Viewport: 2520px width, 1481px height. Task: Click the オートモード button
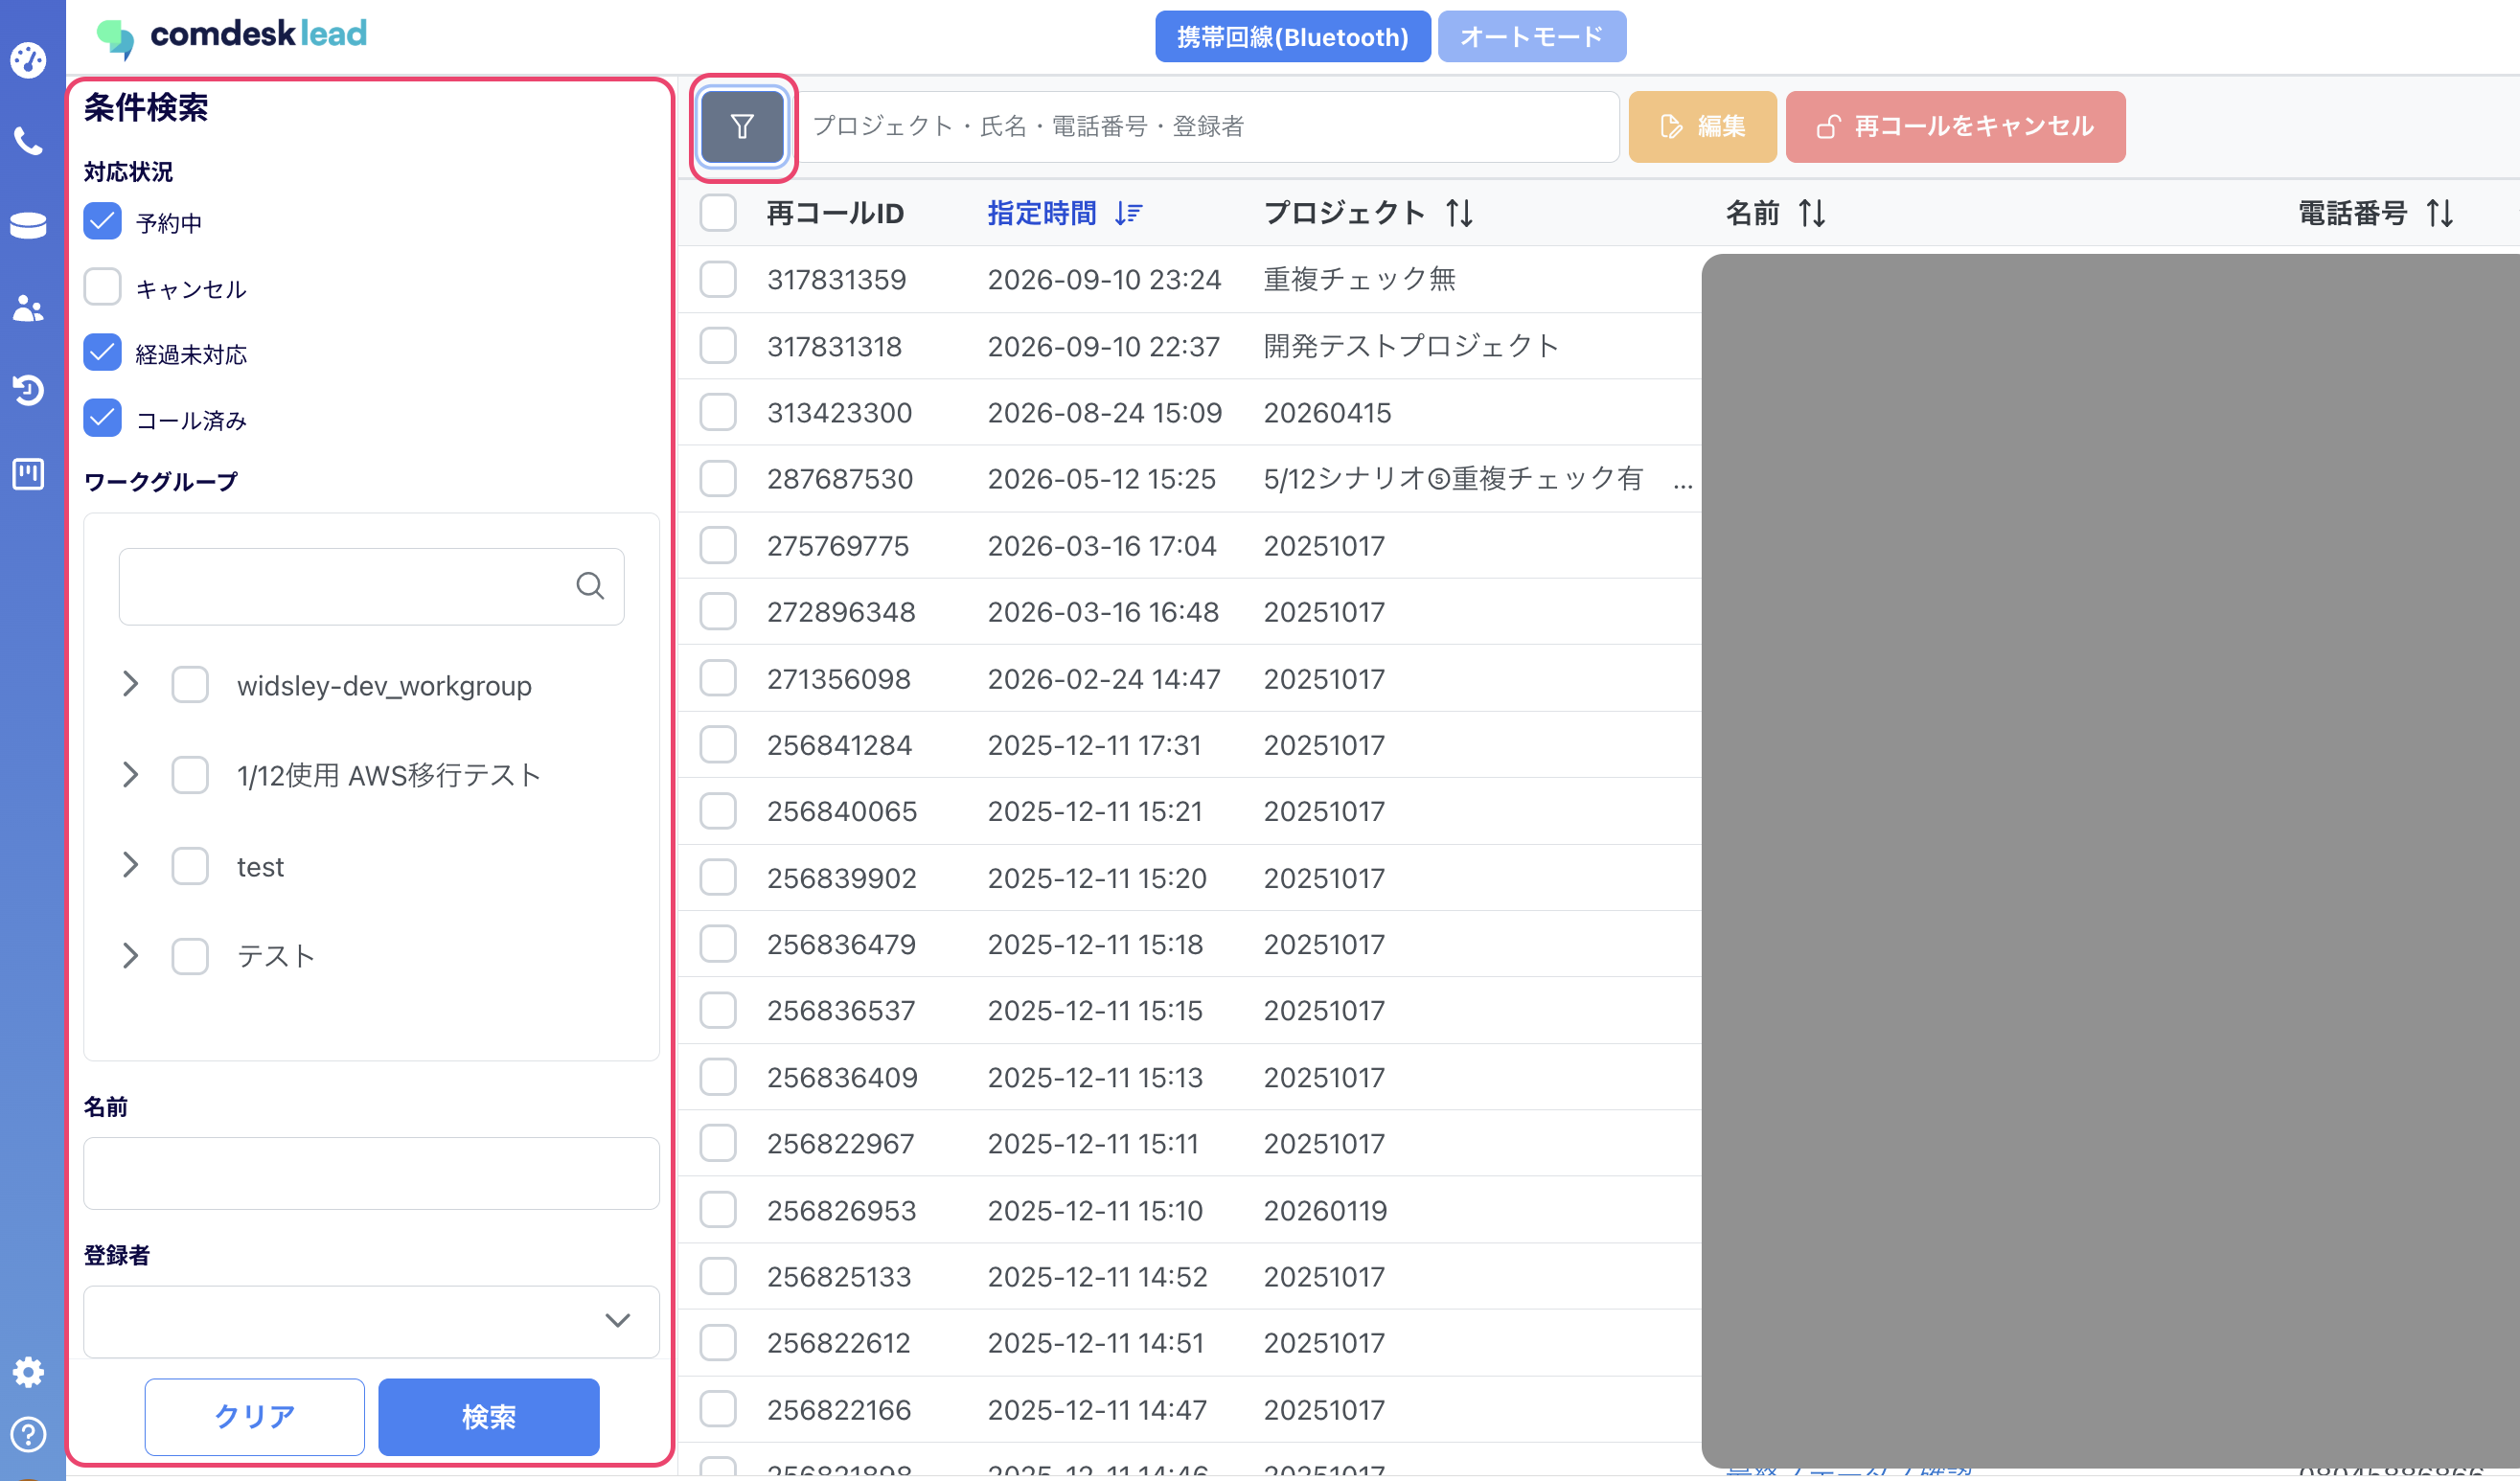(1531, 37)
